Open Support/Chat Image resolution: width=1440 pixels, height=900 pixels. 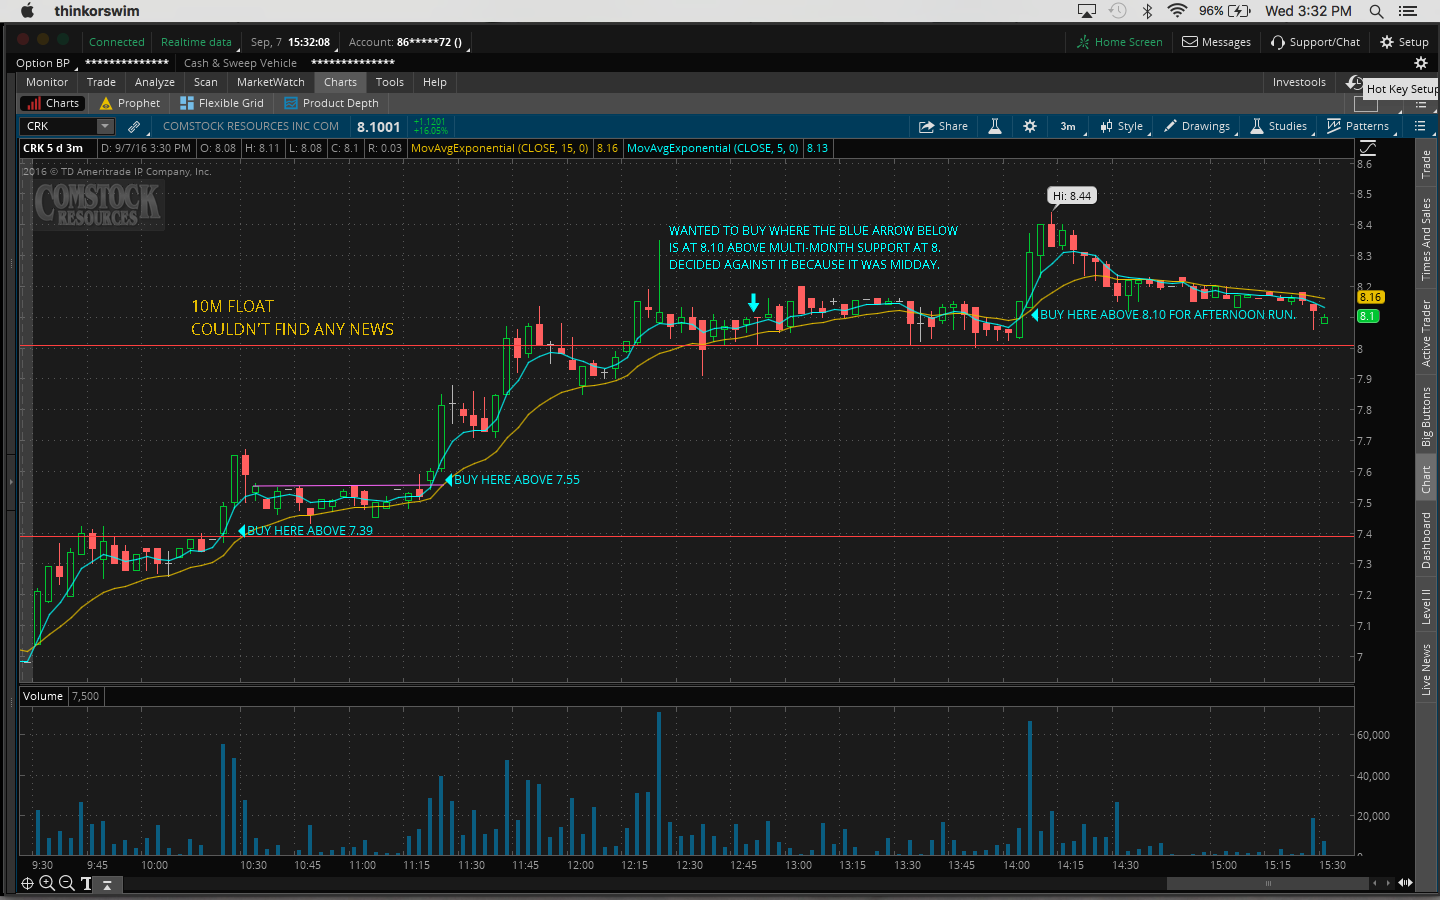tap(1315, 42)
